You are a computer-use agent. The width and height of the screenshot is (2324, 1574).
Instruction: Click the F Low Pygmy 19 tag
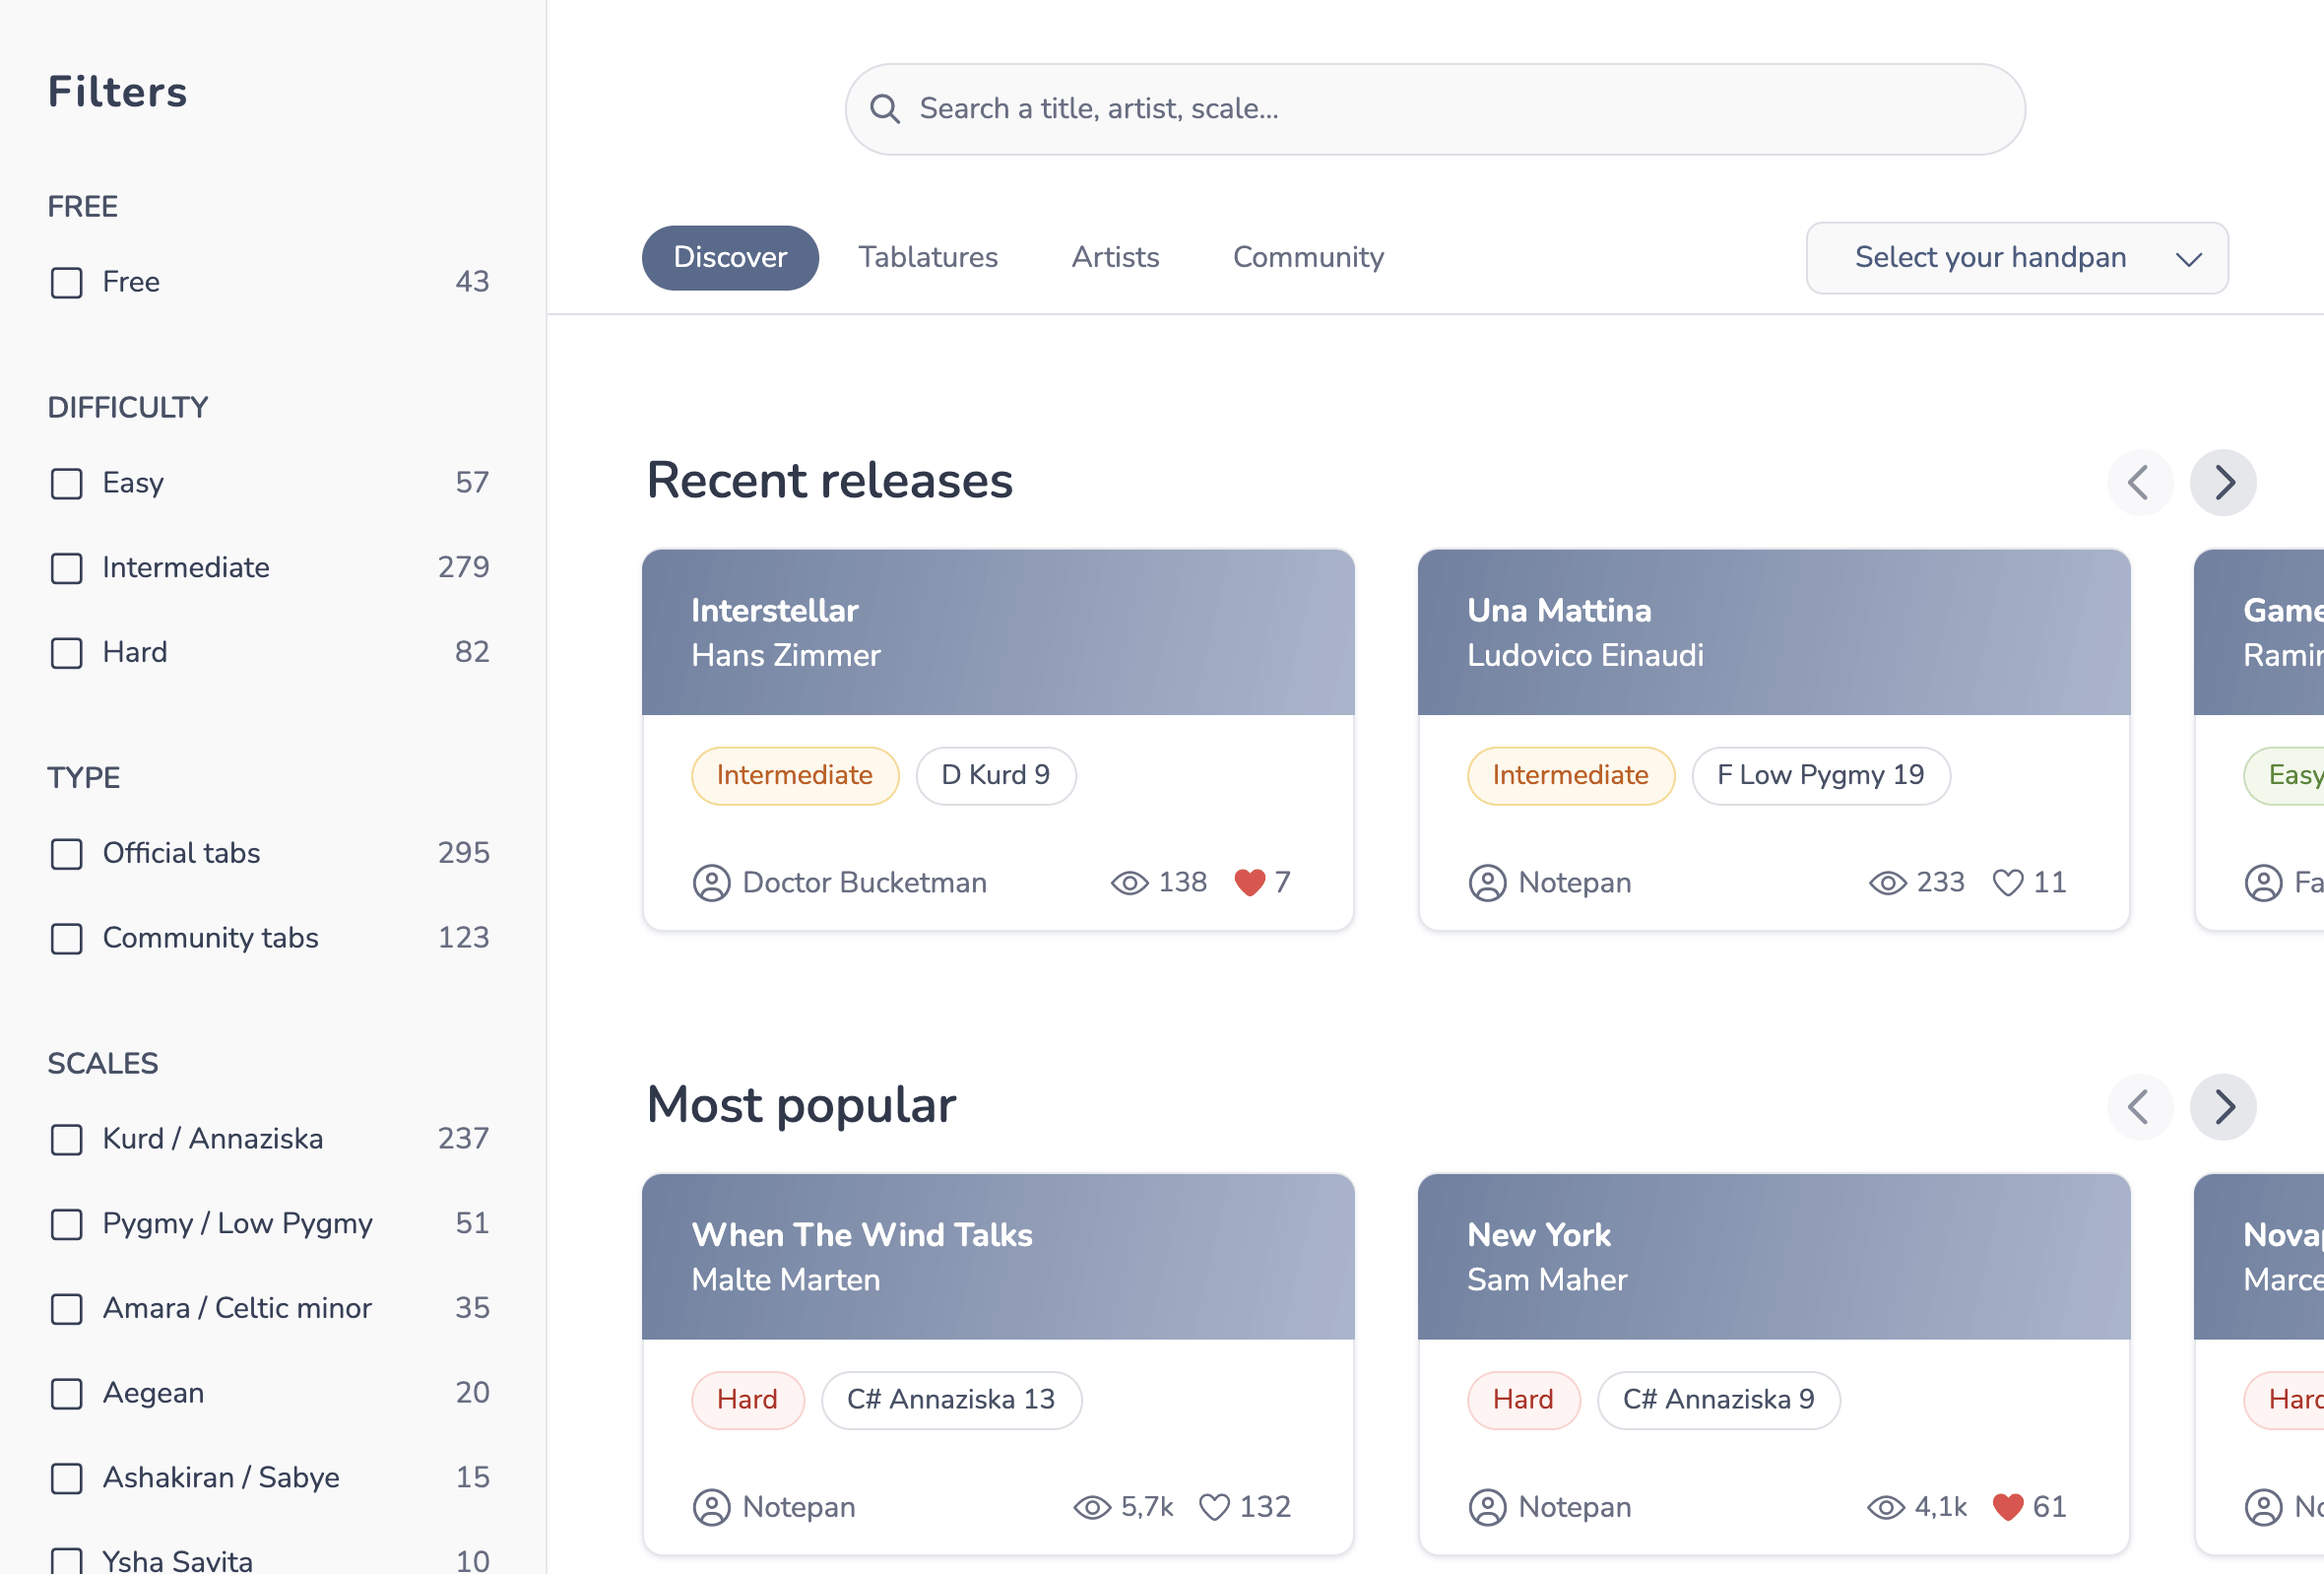click(x=1821, y=776)
